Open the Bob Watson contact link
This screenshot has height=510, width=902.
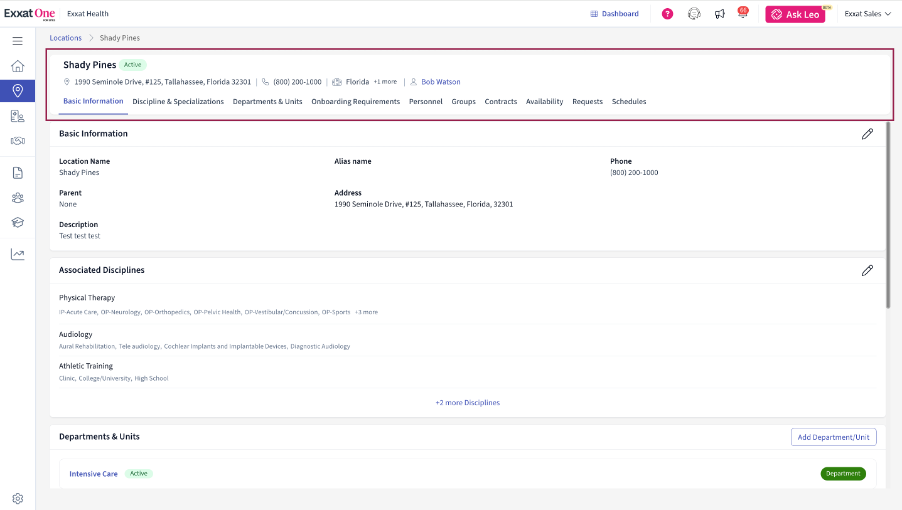pos(440,82)
